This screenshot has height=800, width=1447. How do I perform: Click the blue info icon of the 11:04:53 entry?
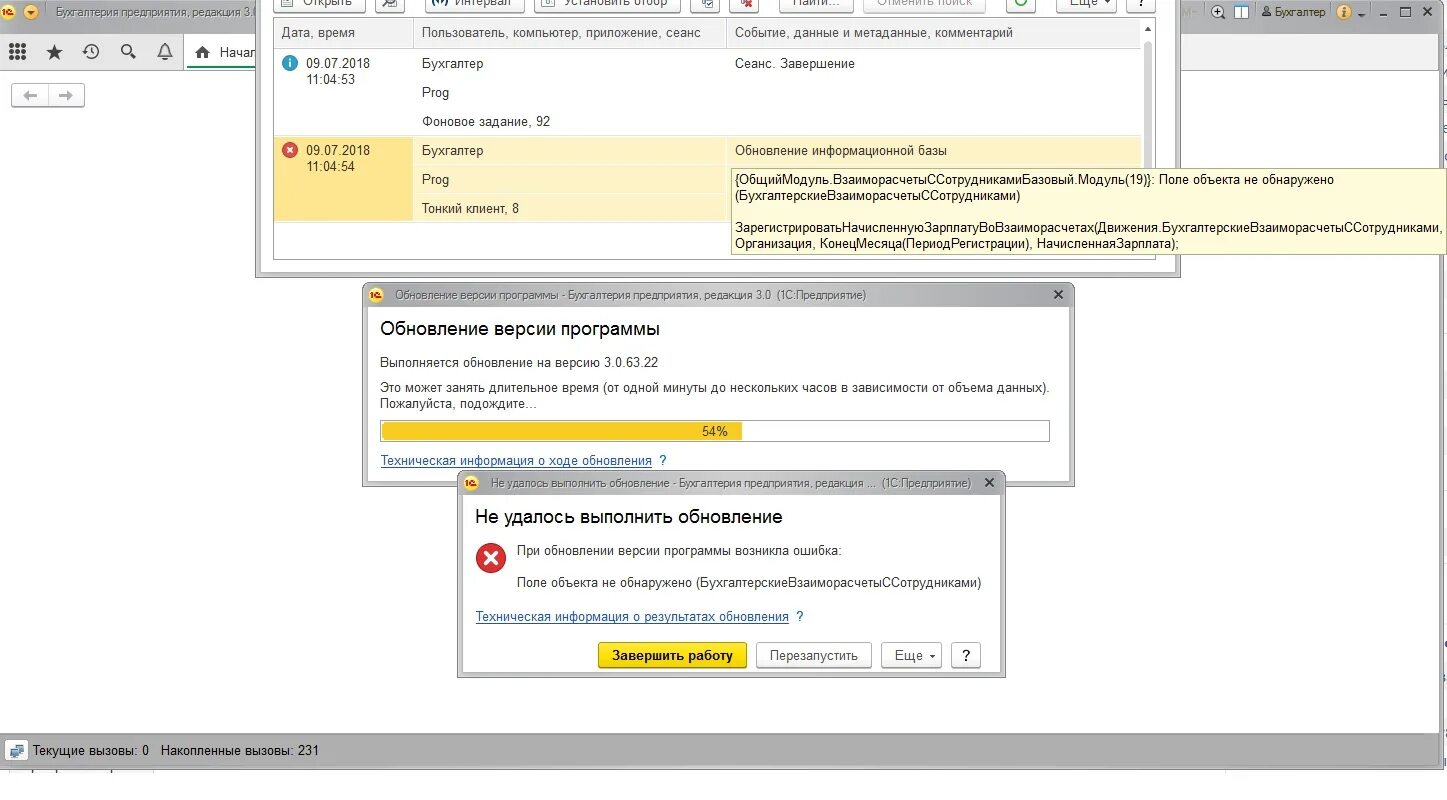point(290,63)
